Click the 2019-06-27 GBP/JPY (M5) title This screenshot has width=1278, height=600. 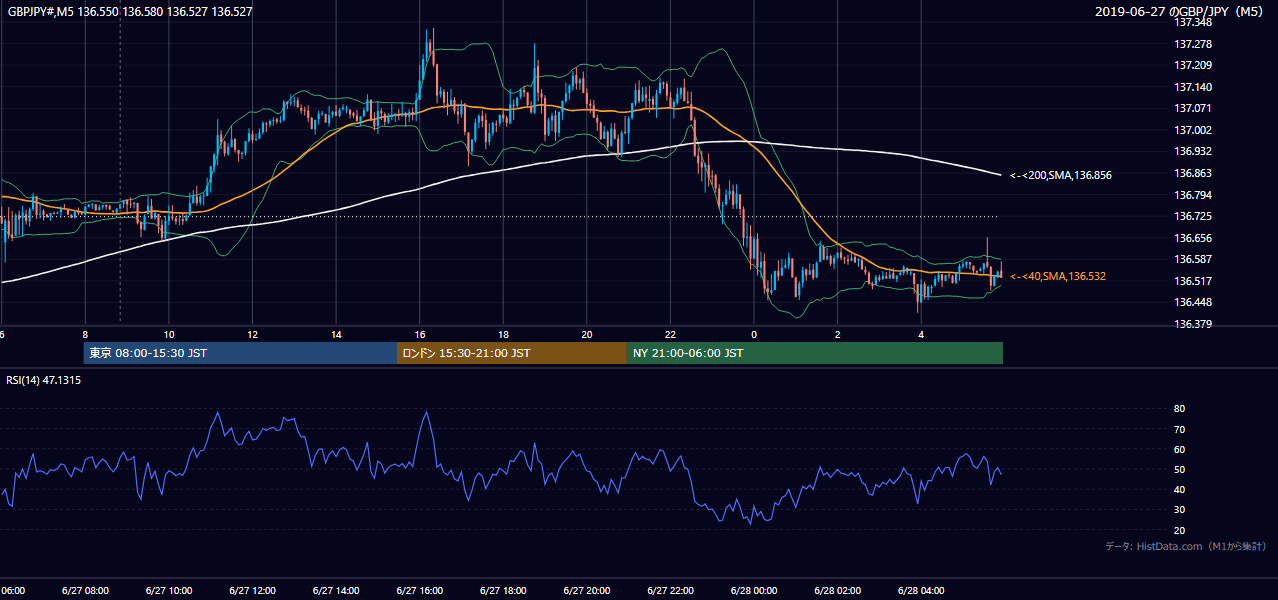[x=1179, y=12]
